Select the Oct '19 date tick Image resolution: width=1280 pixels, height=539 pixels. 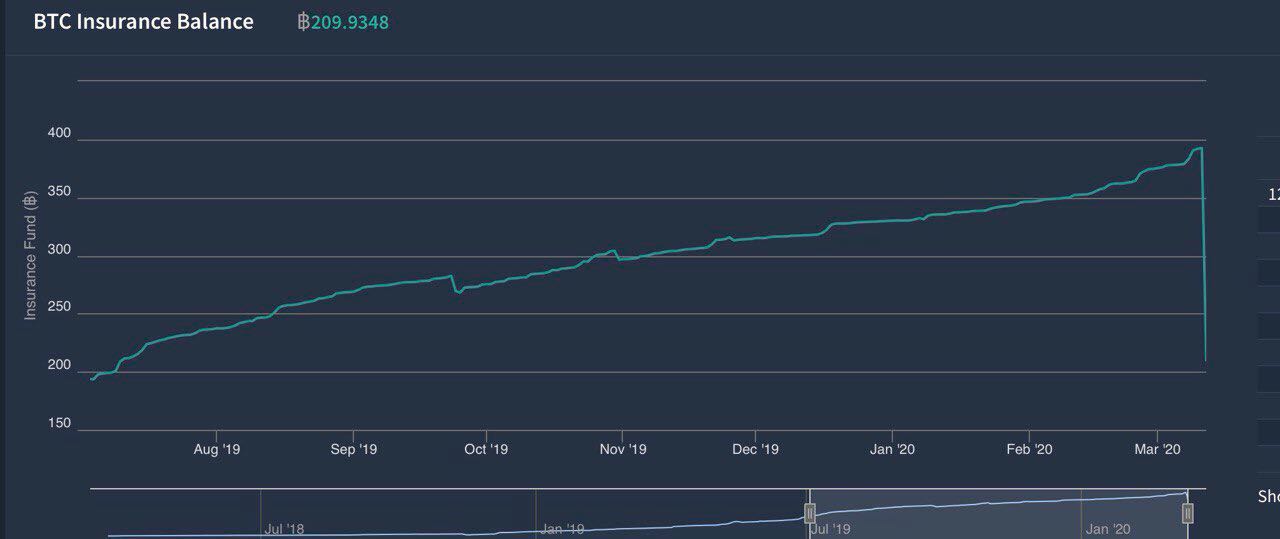tap(486, 450)
